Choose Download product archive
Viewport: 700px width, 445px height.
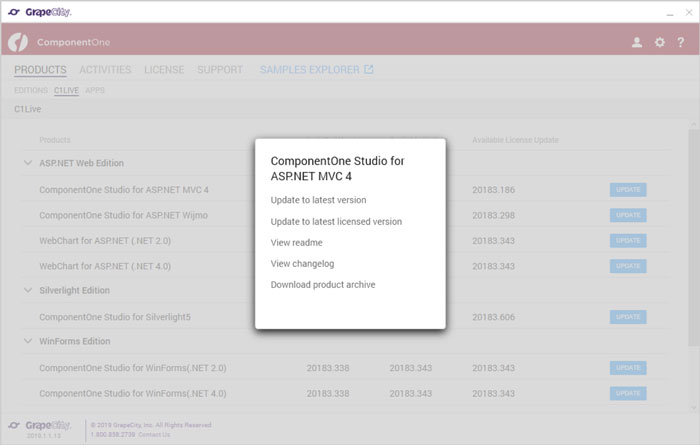point(323,284)
